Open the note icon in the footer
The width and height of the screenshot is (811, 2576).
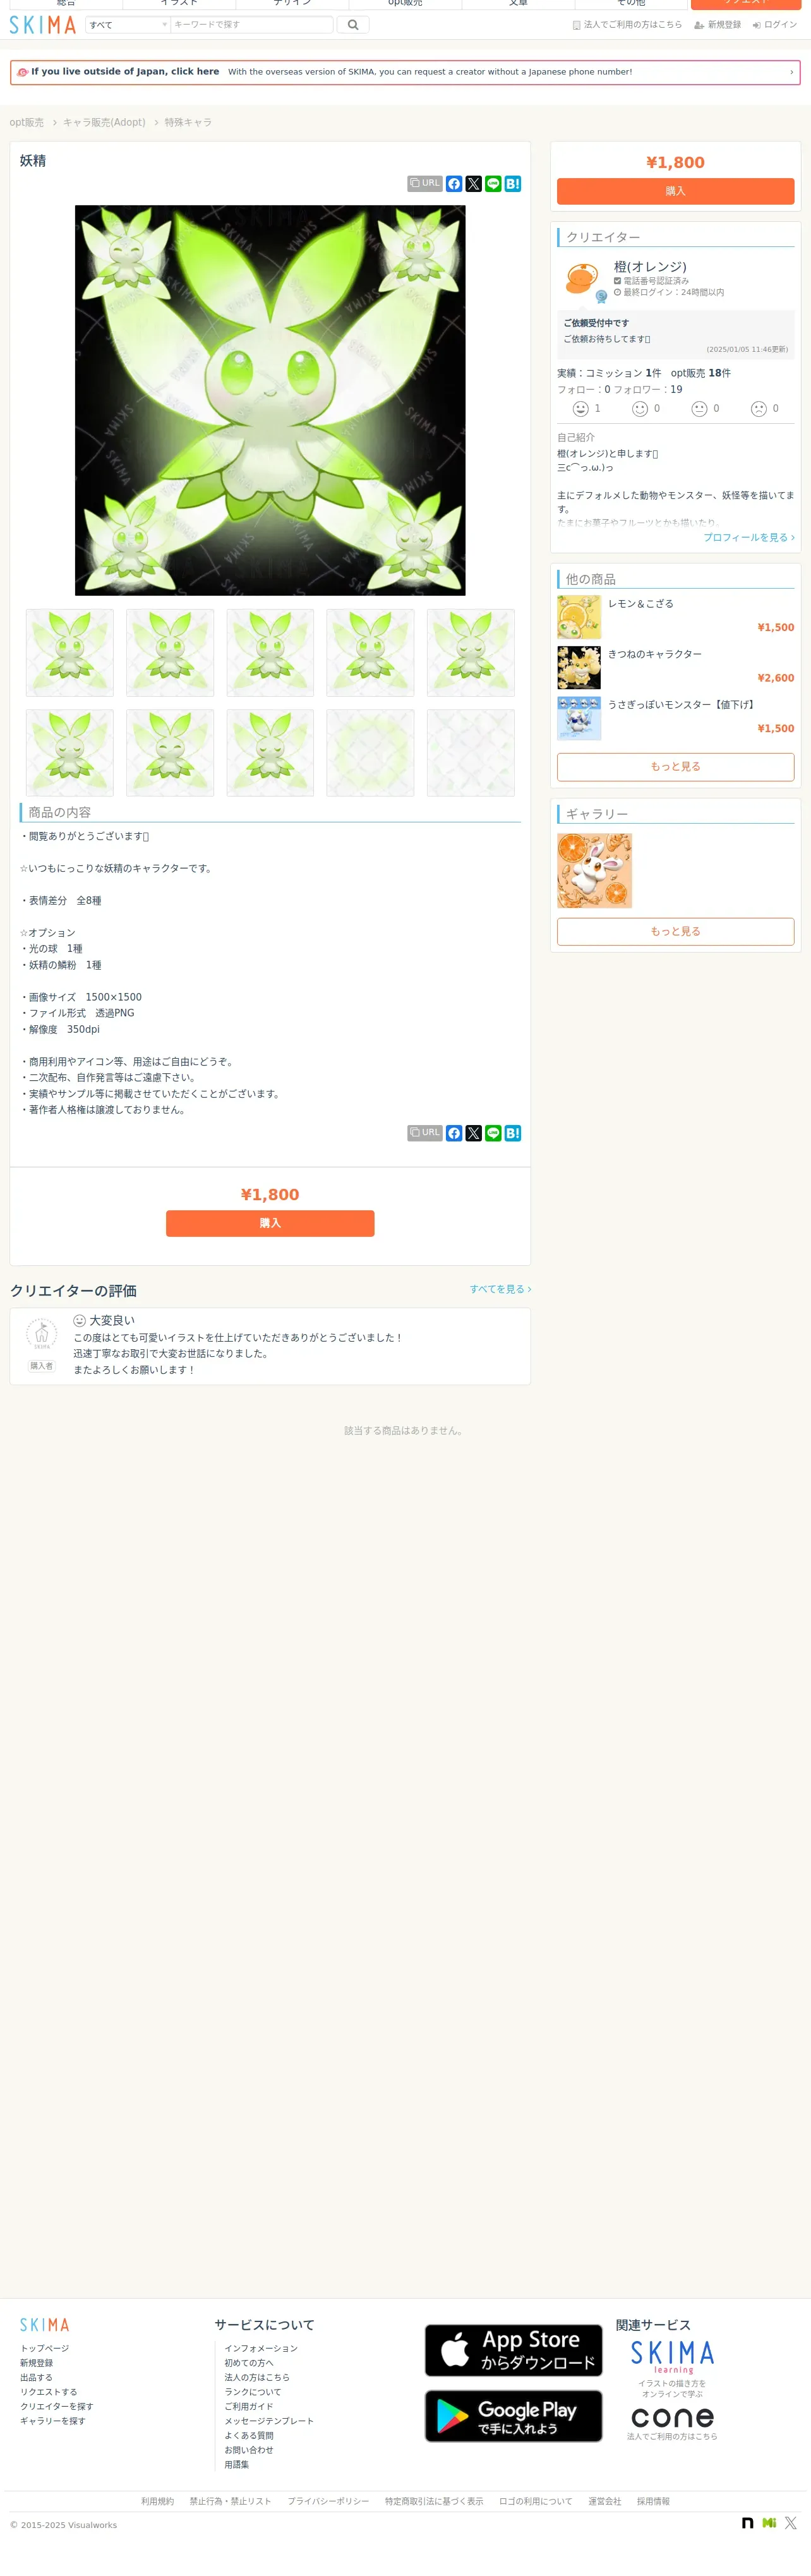pyautogui.click(x=747, y=2523)
